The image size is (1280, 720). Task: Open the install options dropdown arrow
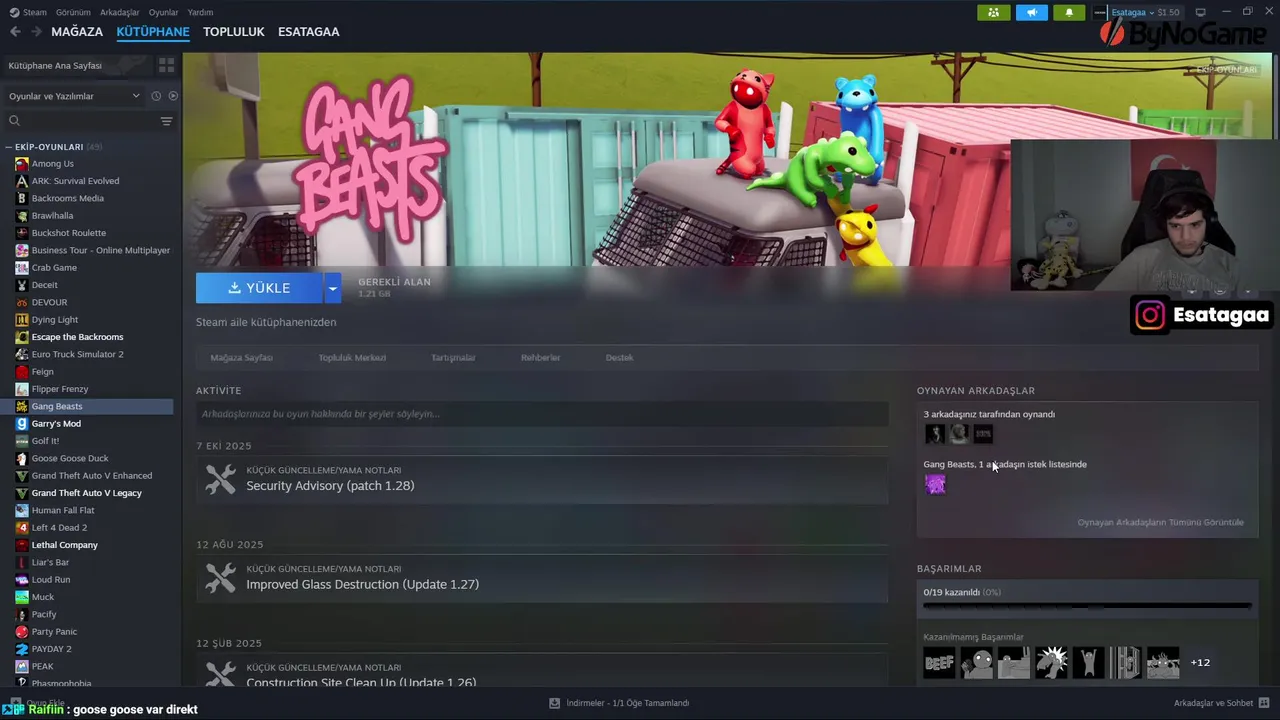[x=332, y=288]
